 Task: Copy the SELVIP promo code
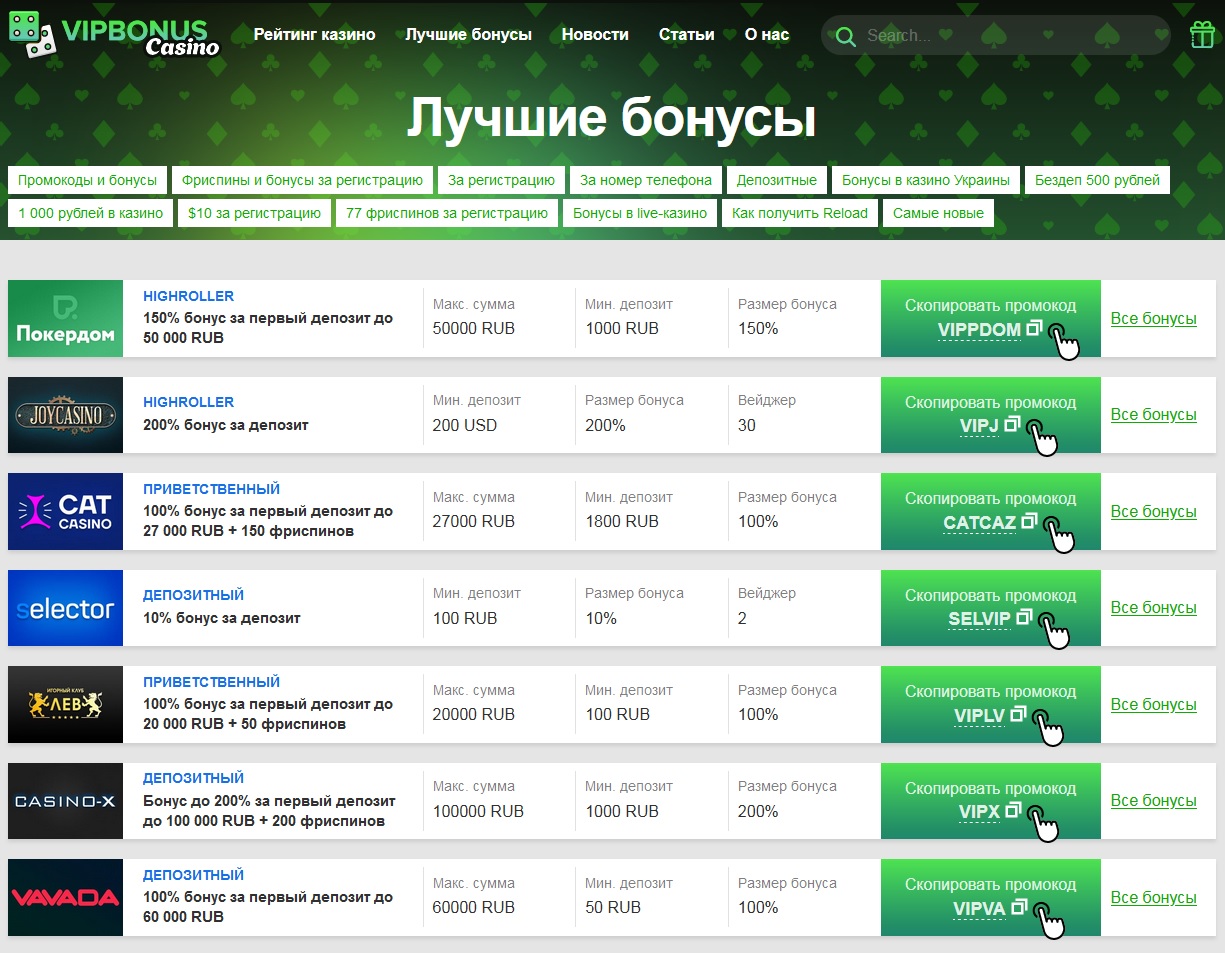tap(991, 608)
